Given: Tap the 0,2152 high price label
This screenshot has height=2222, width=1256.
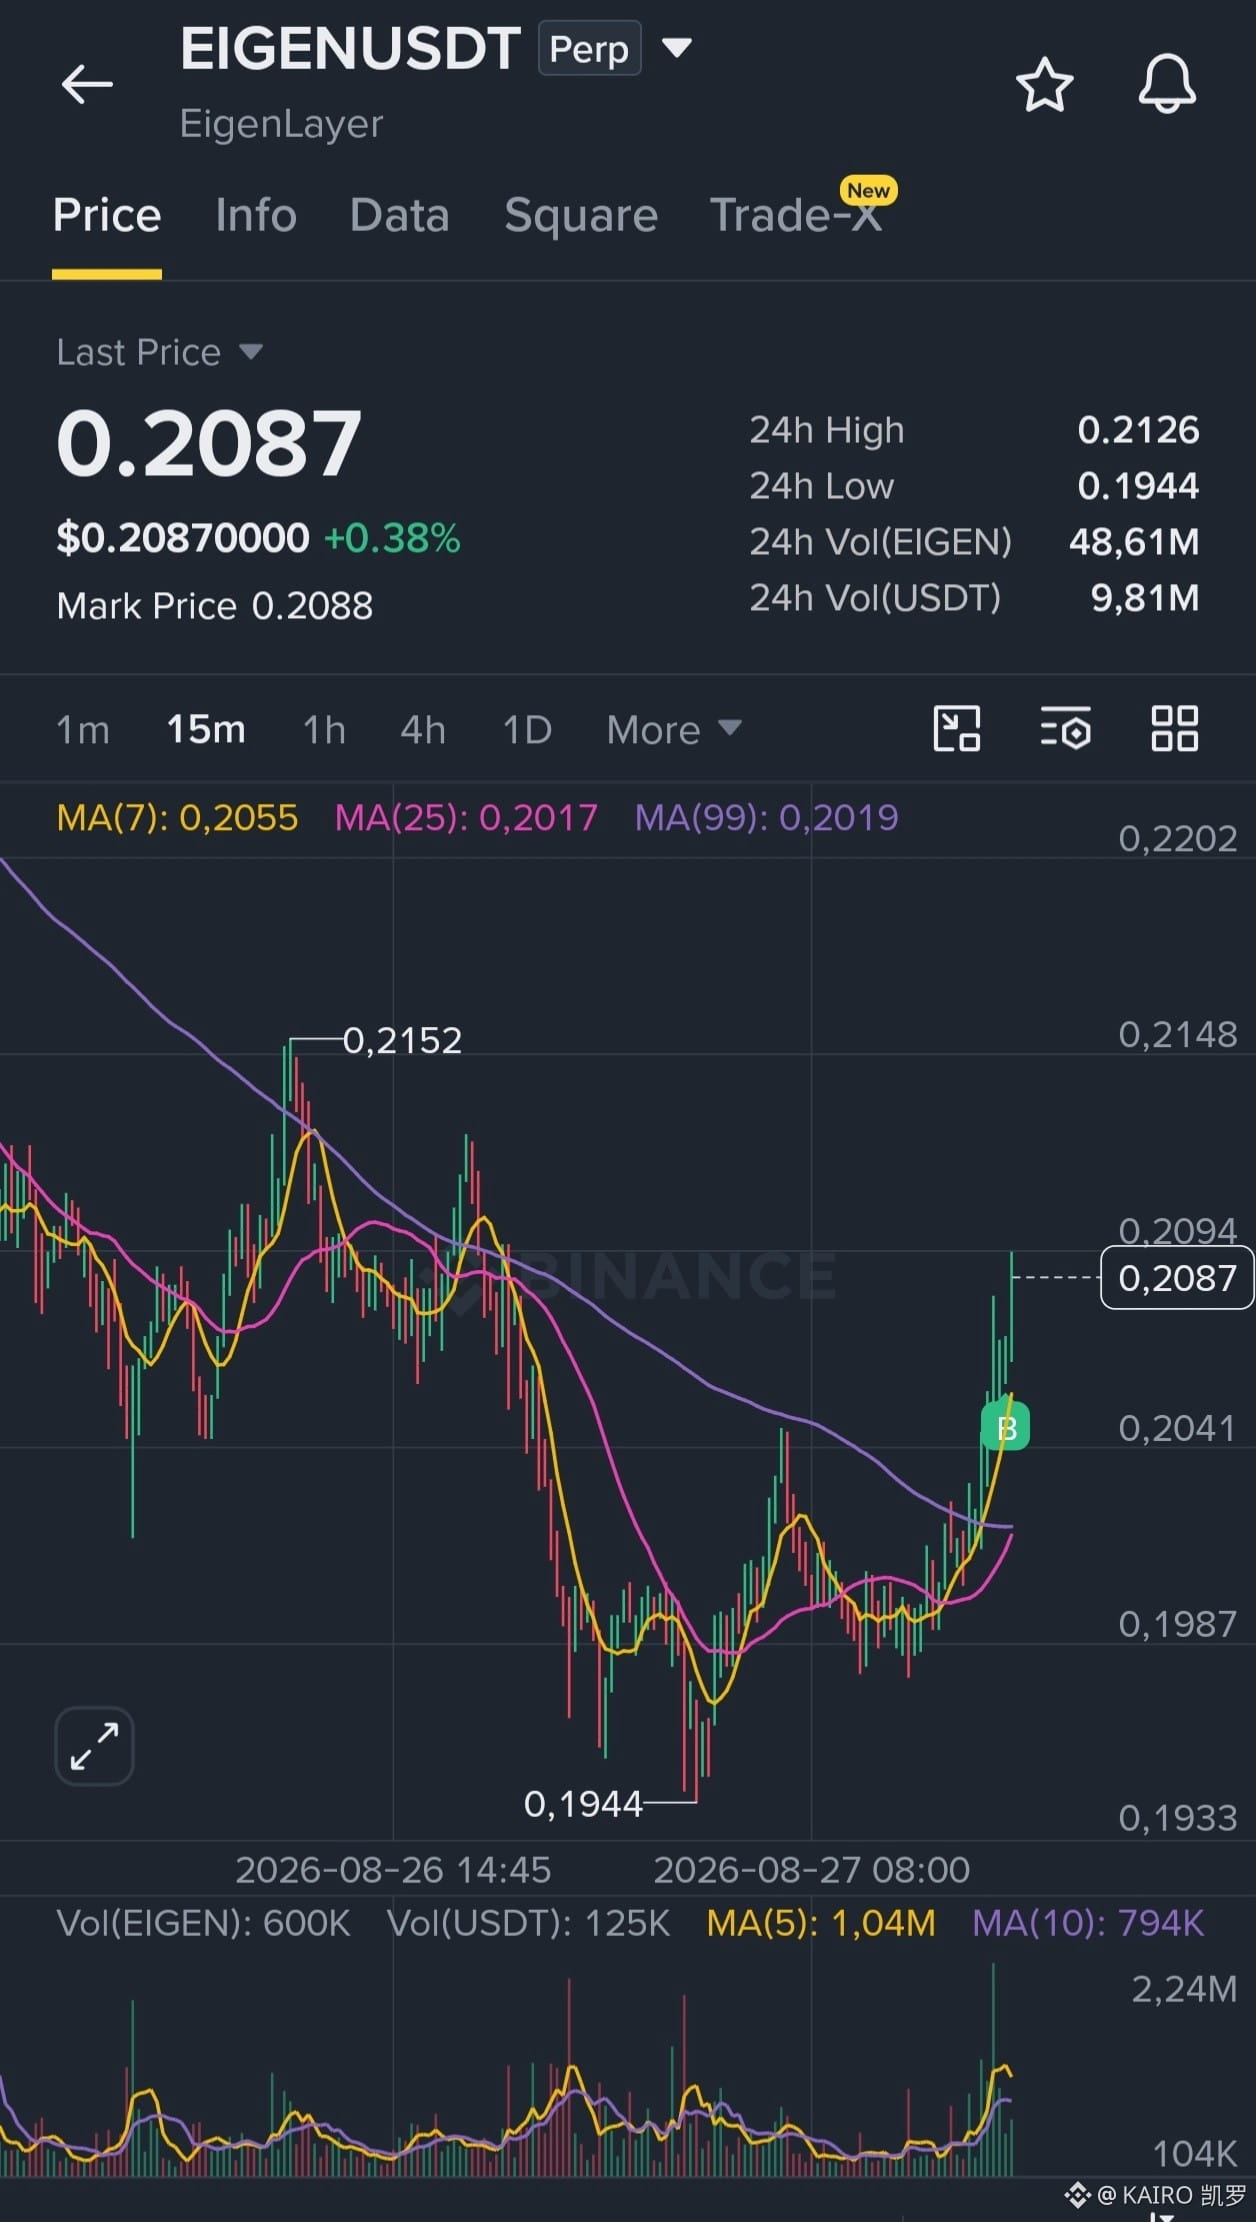Looking at the screenshot, I should (402, 1041).
